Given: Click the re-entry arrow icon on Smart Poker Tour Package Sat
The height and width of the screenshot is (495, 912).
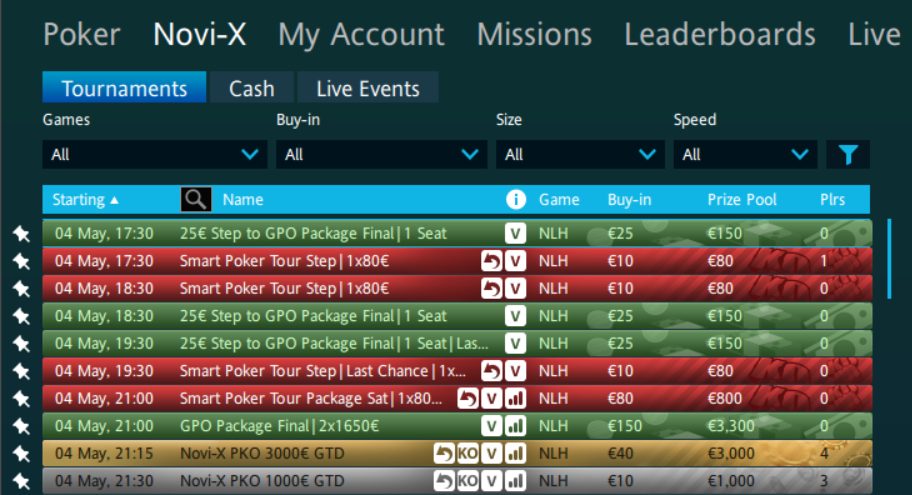Looking at the screenshot, I should tap(468, 398).
